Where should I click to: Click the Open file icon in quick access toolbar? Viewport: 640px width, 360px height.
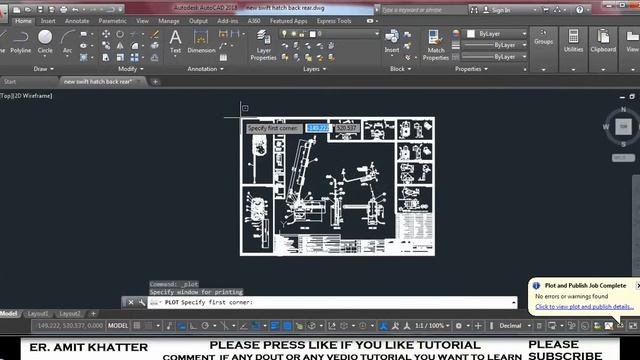[28, 9]
